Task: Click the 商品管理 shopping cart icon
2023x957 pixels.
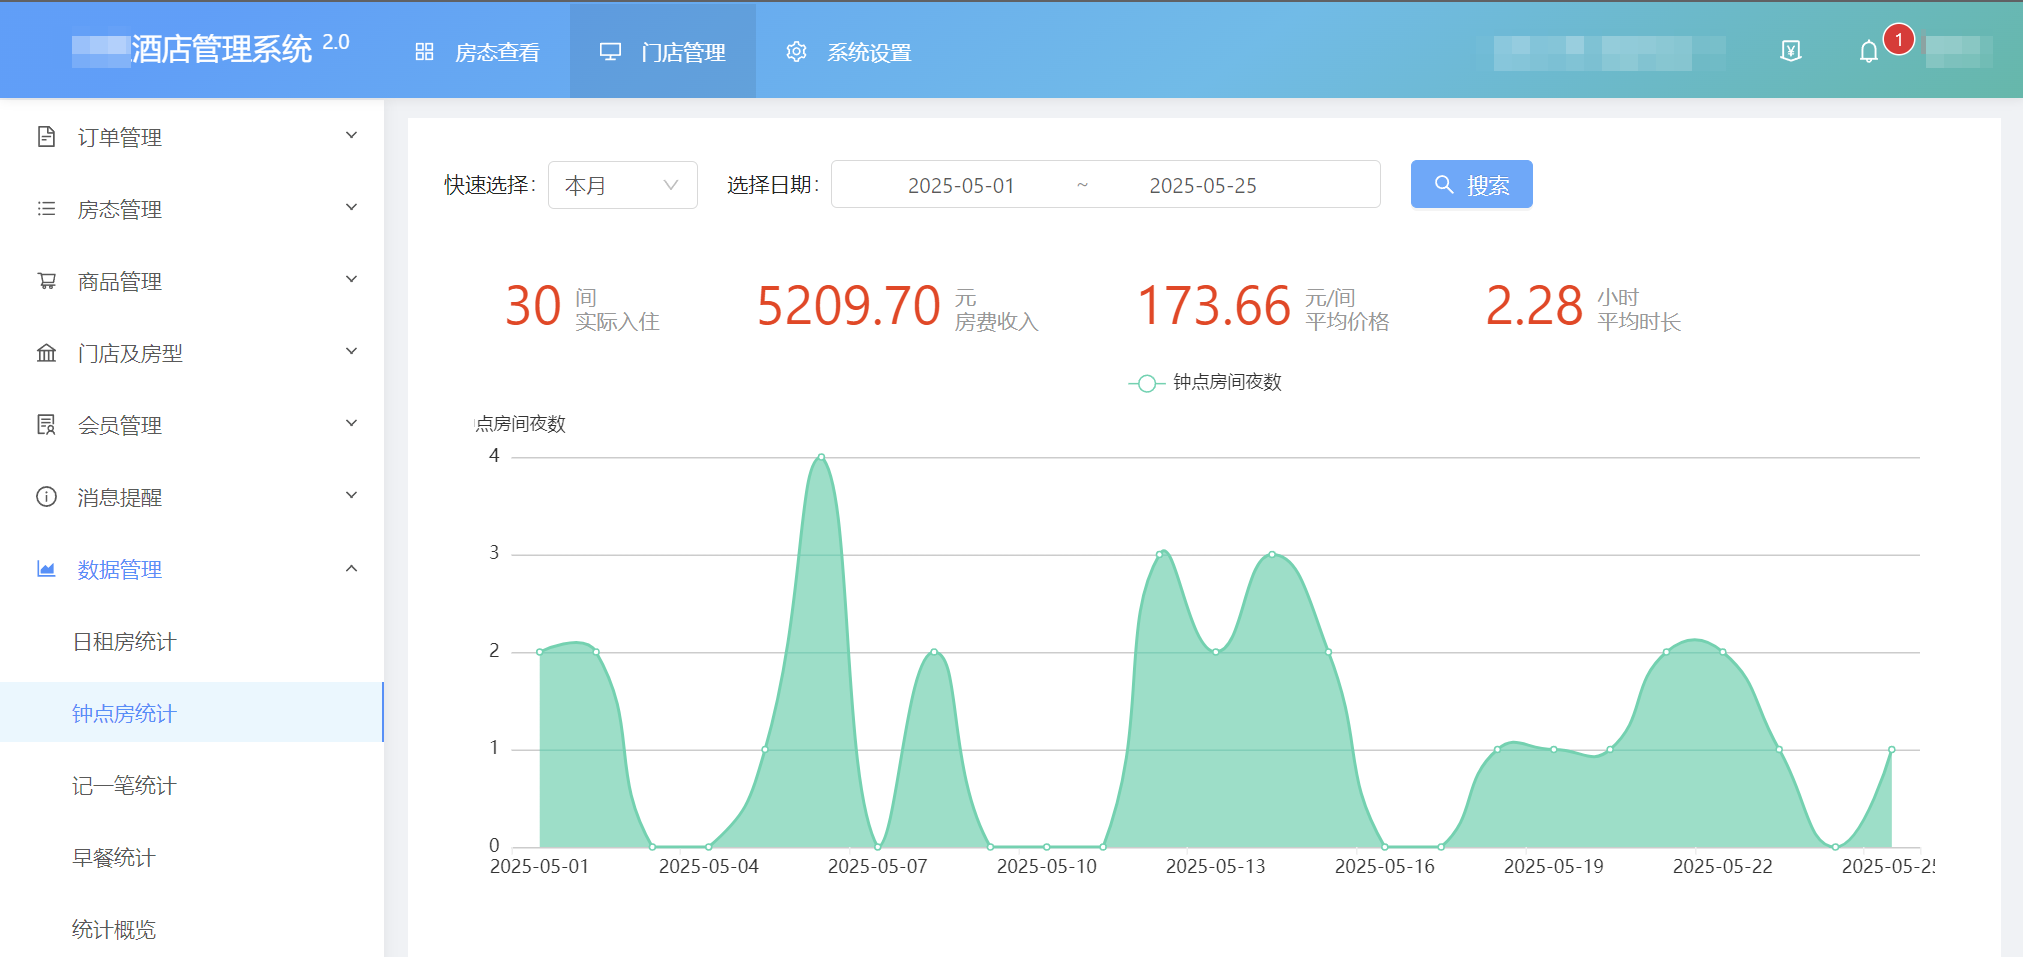Action: pos(46,281)
